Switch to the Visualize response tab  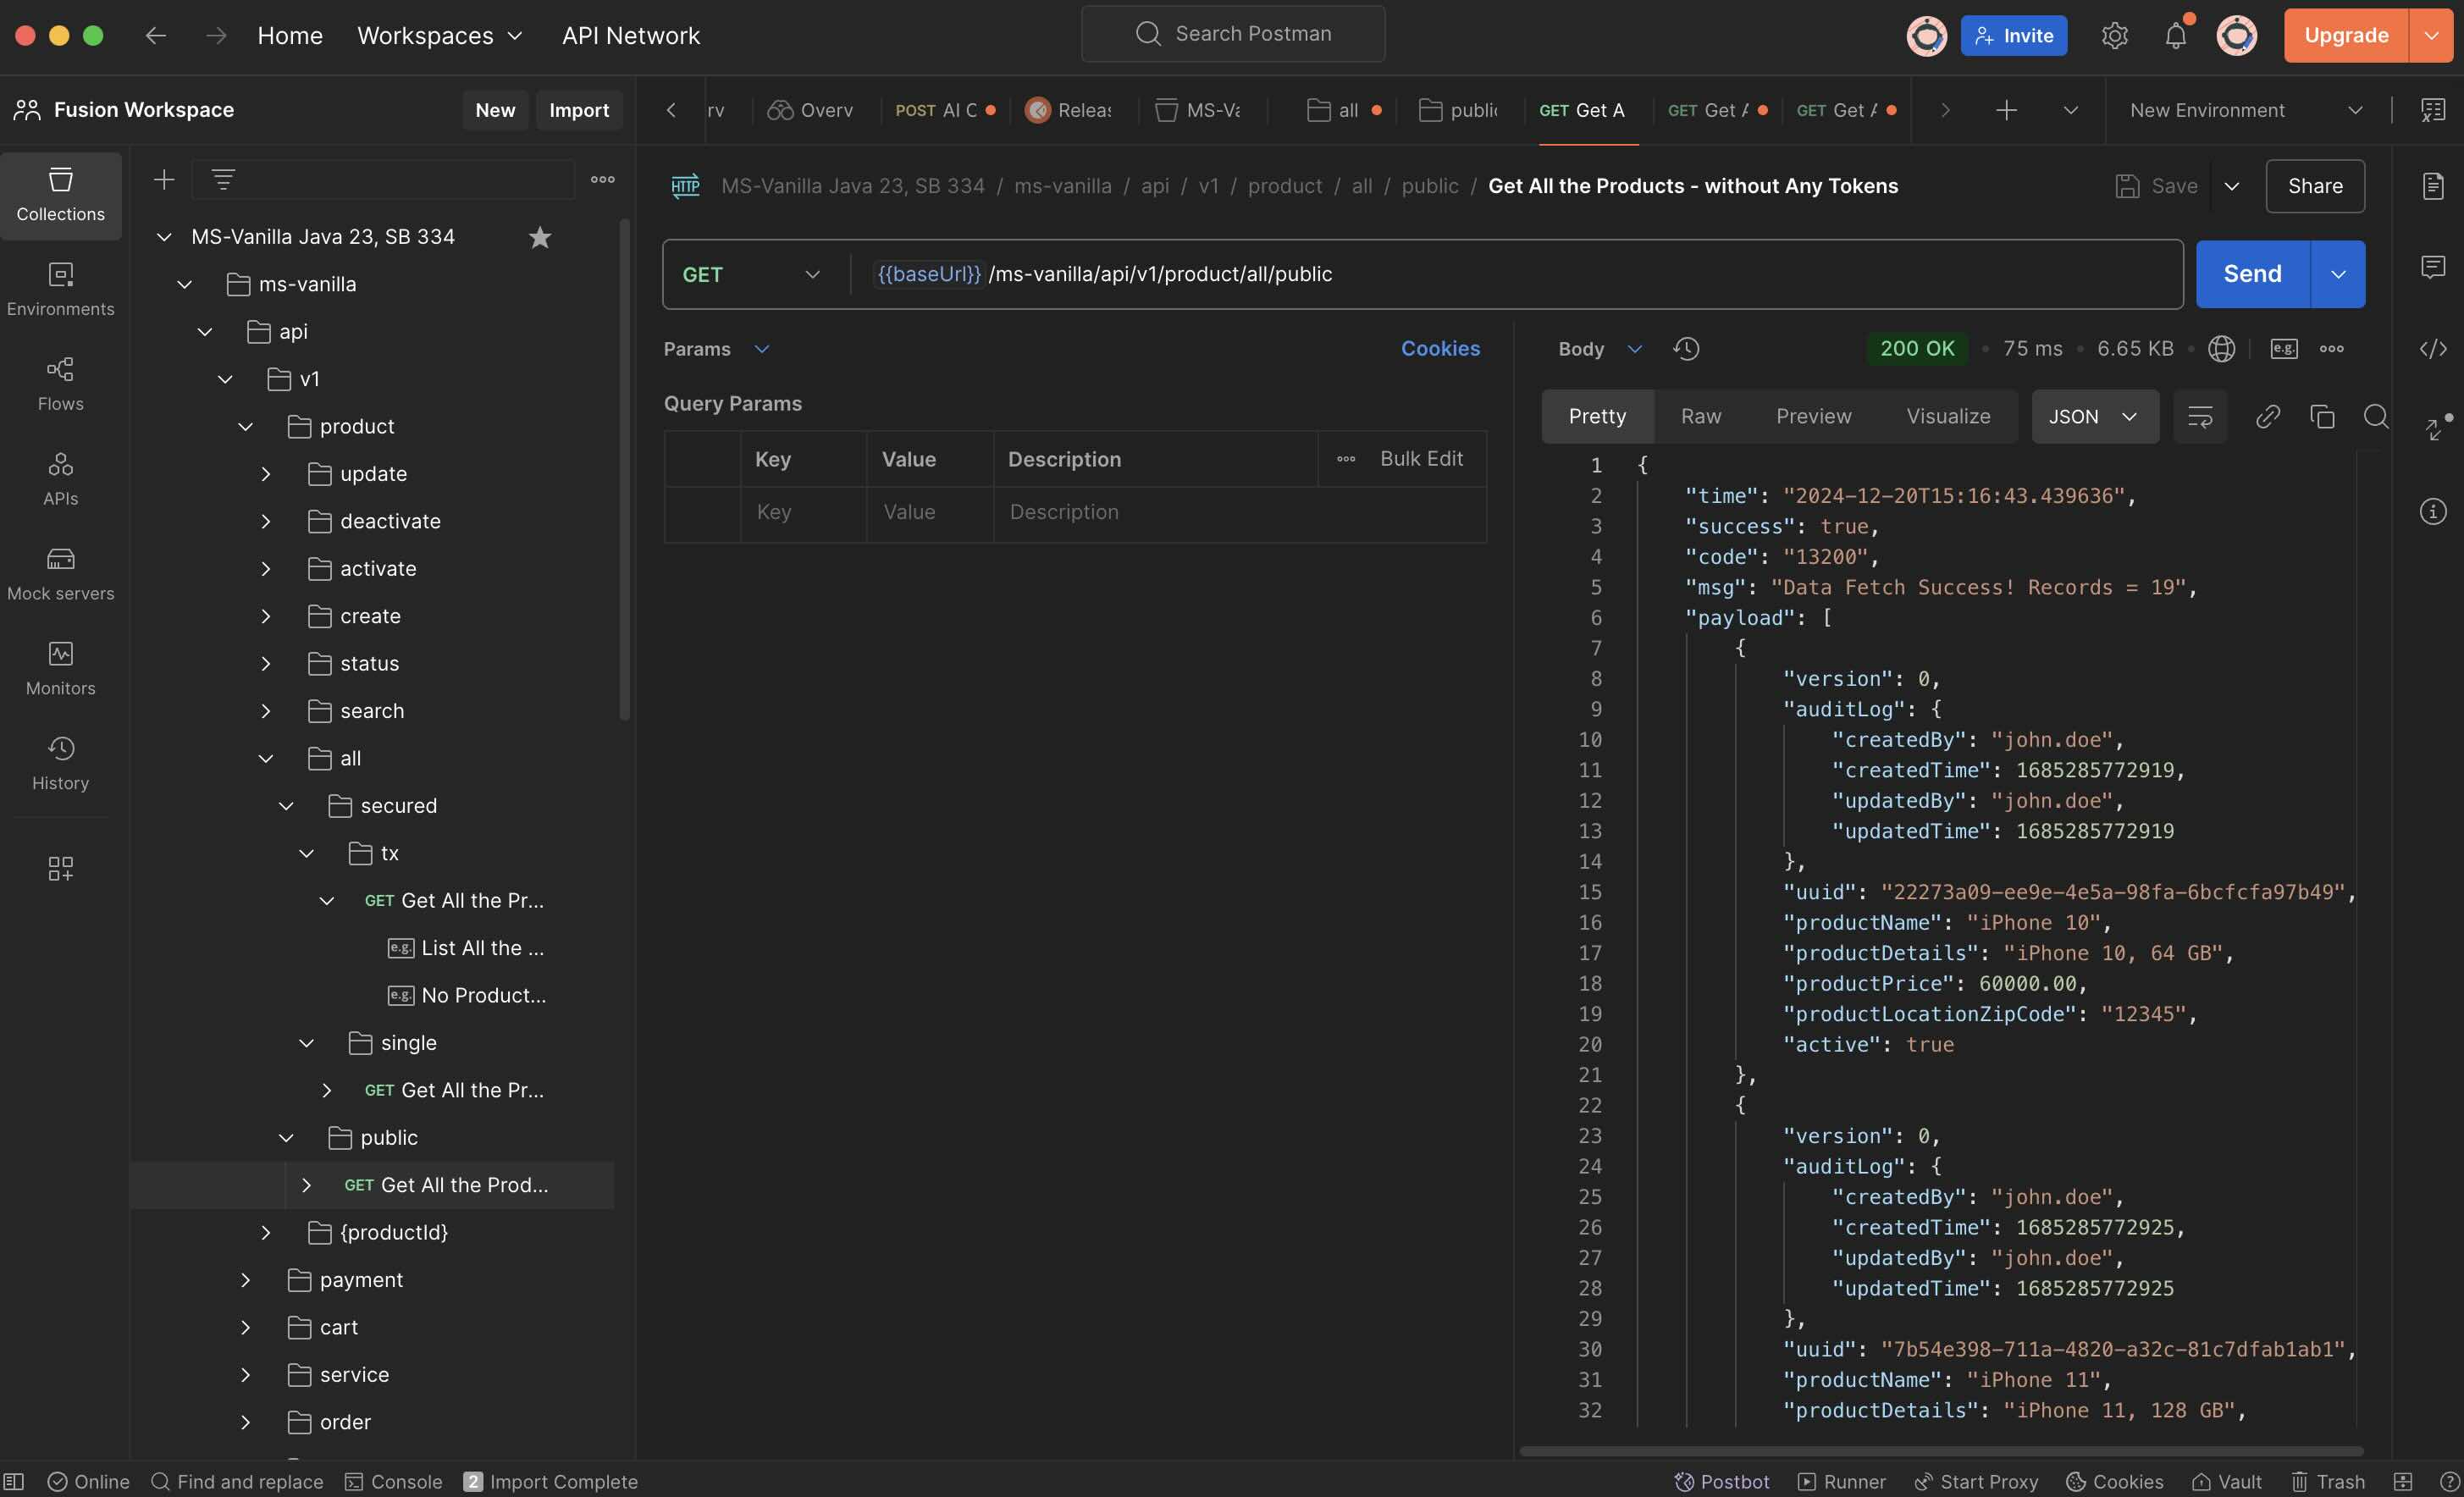1947,416
